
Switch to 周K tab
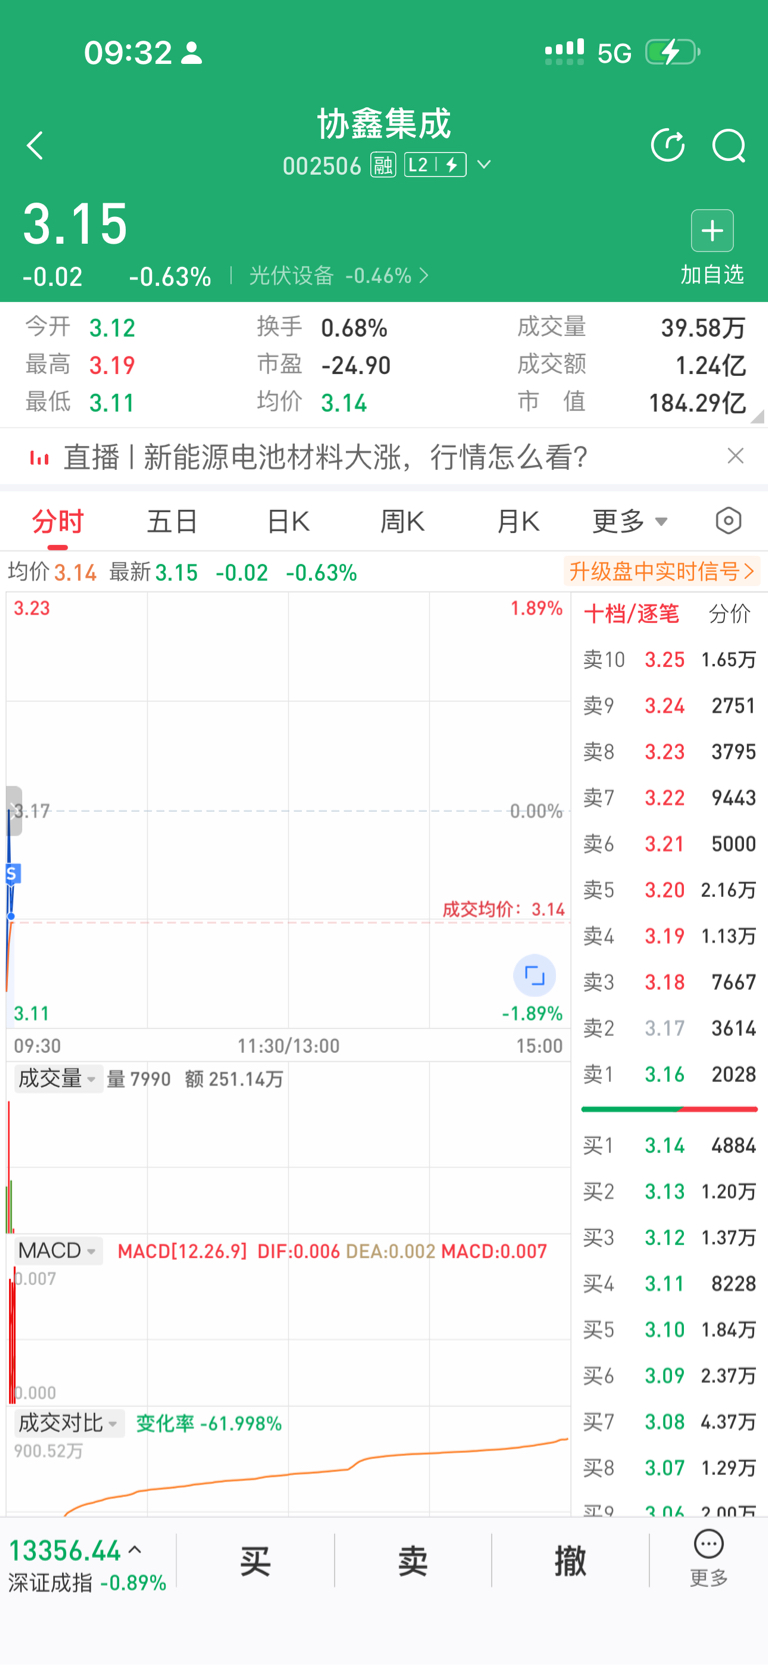pos(402,521)
